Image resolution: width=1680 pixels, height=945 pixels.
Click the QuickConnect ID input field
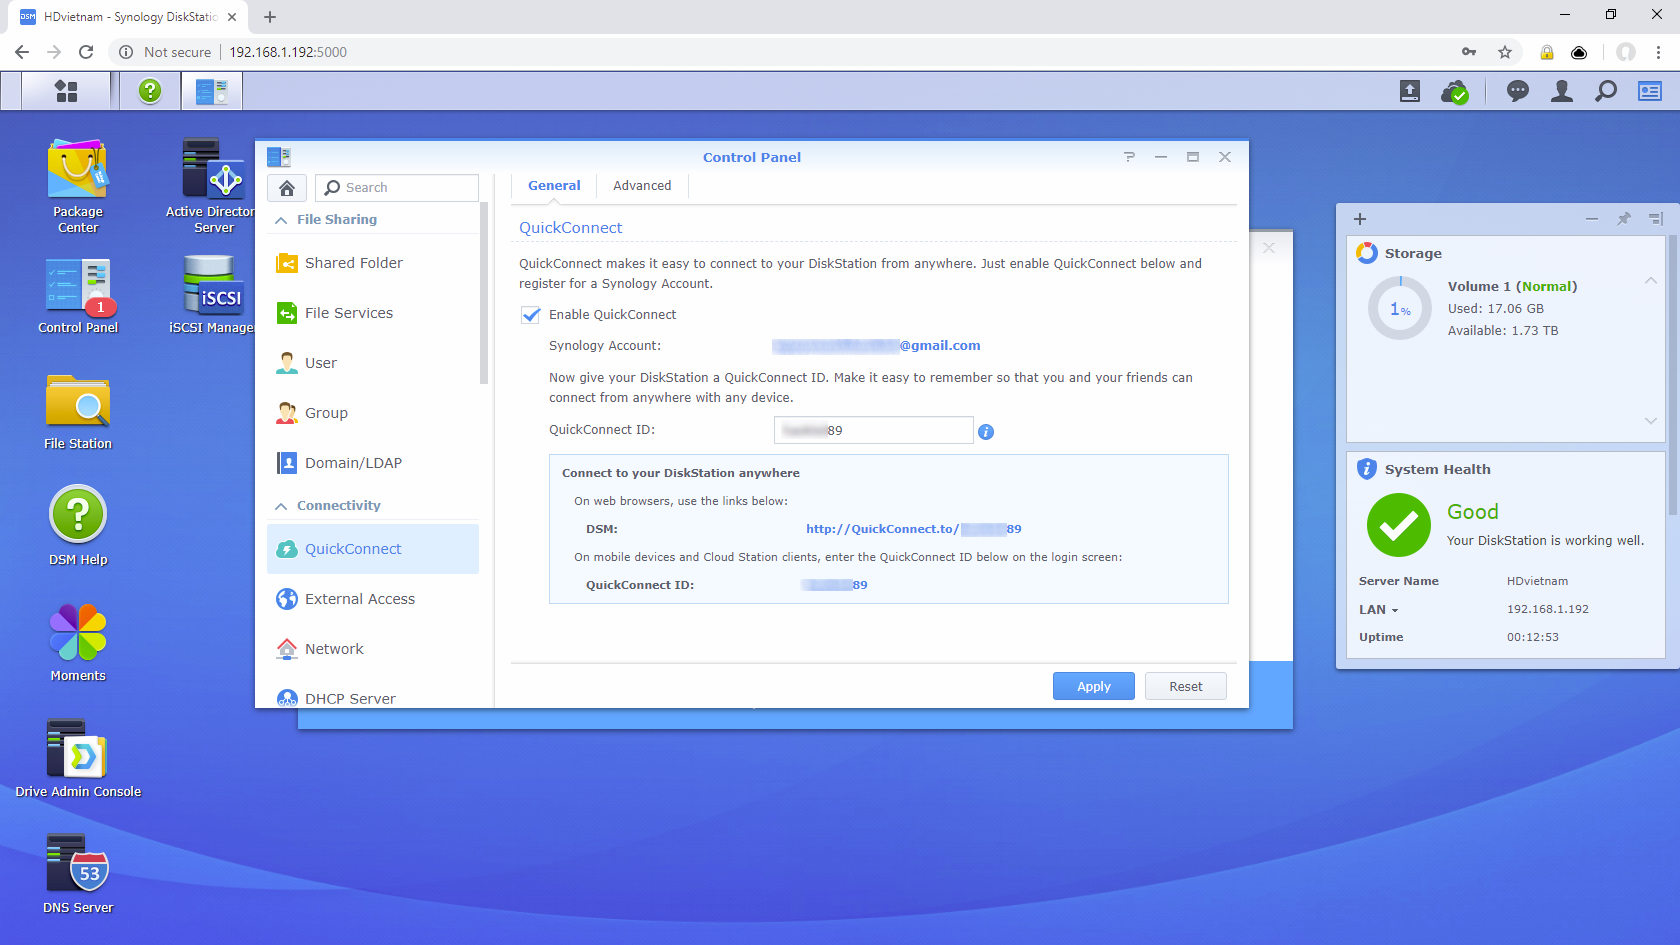click(x=874, y=430)
